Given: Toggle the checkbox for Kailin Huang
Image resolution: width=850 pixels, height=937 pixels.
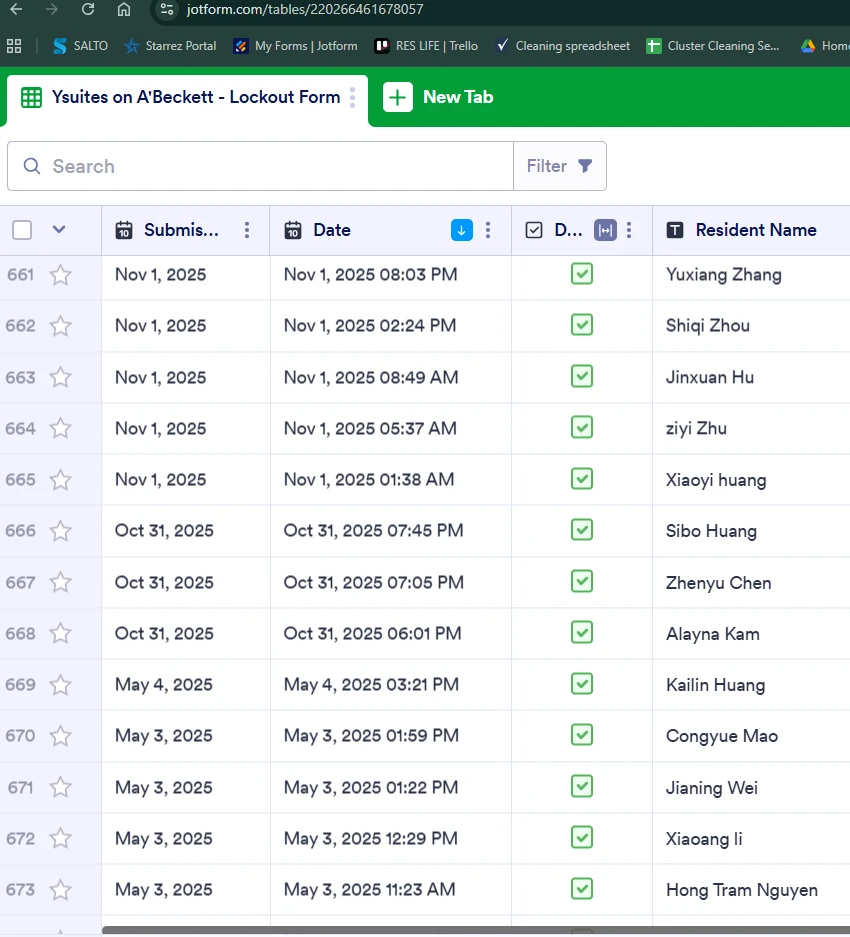Looking at the screenshot, I should tap(582, 684).
